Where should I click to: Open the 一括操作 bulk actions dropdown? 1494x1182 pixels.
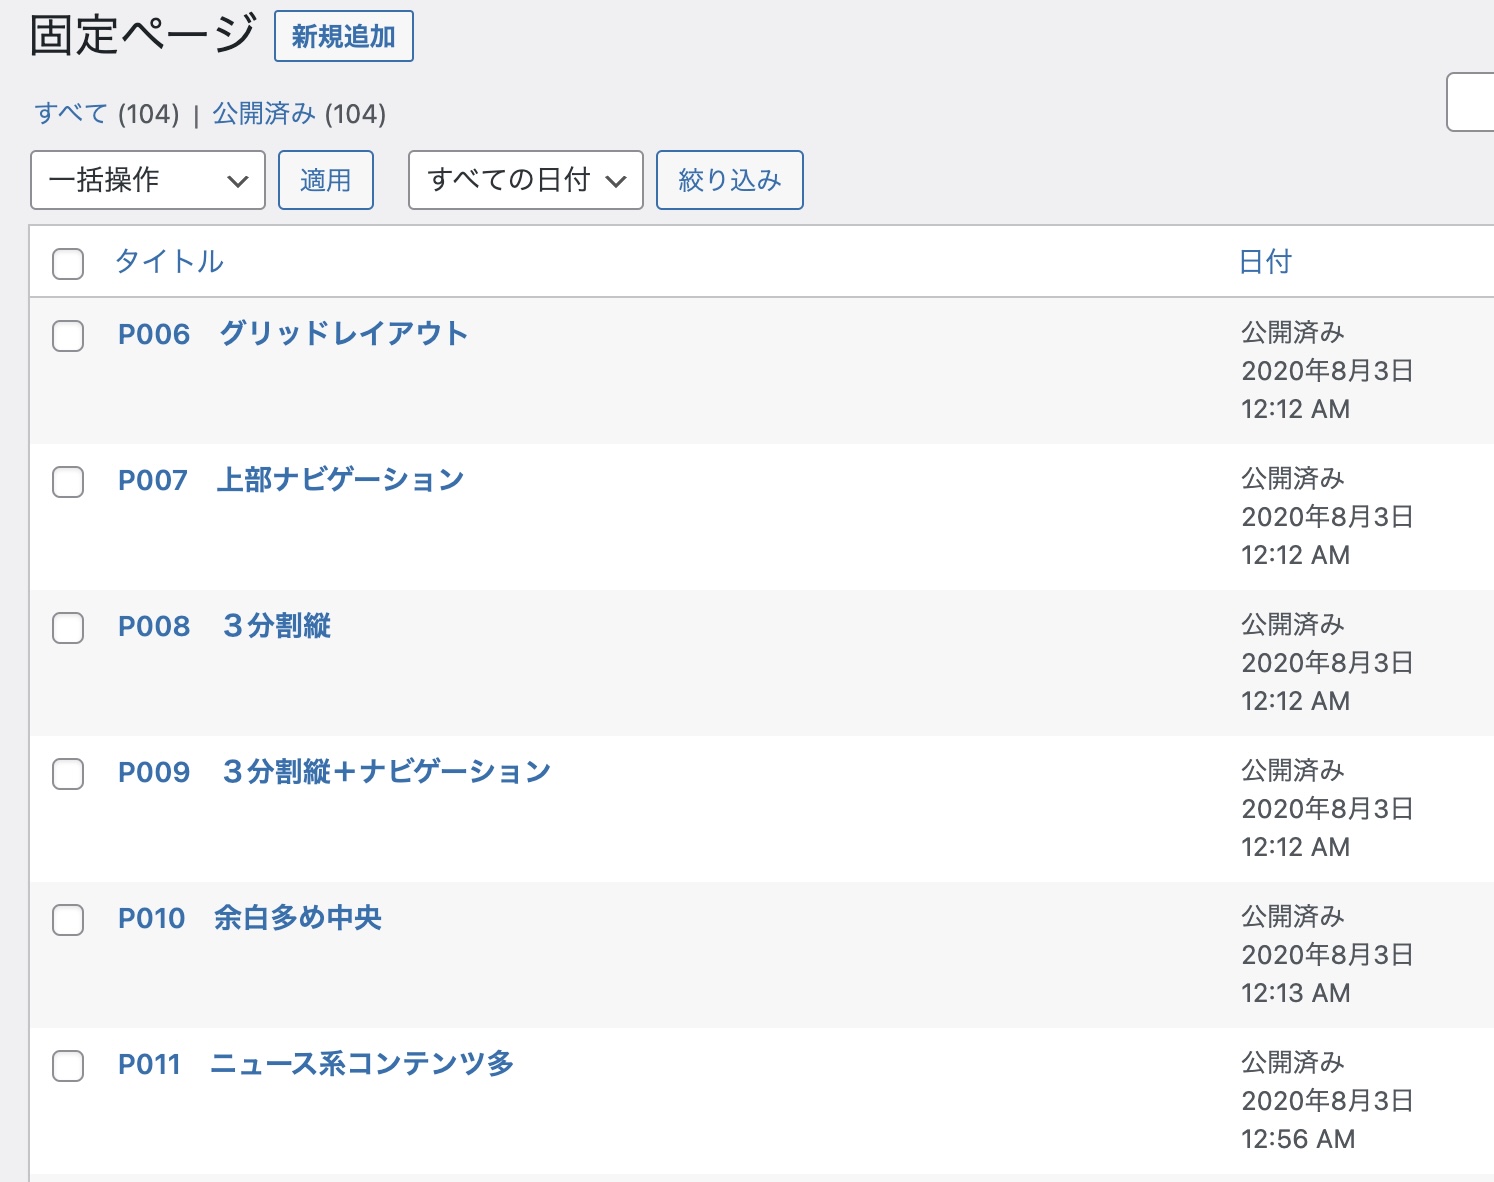(x=148, y=180)
